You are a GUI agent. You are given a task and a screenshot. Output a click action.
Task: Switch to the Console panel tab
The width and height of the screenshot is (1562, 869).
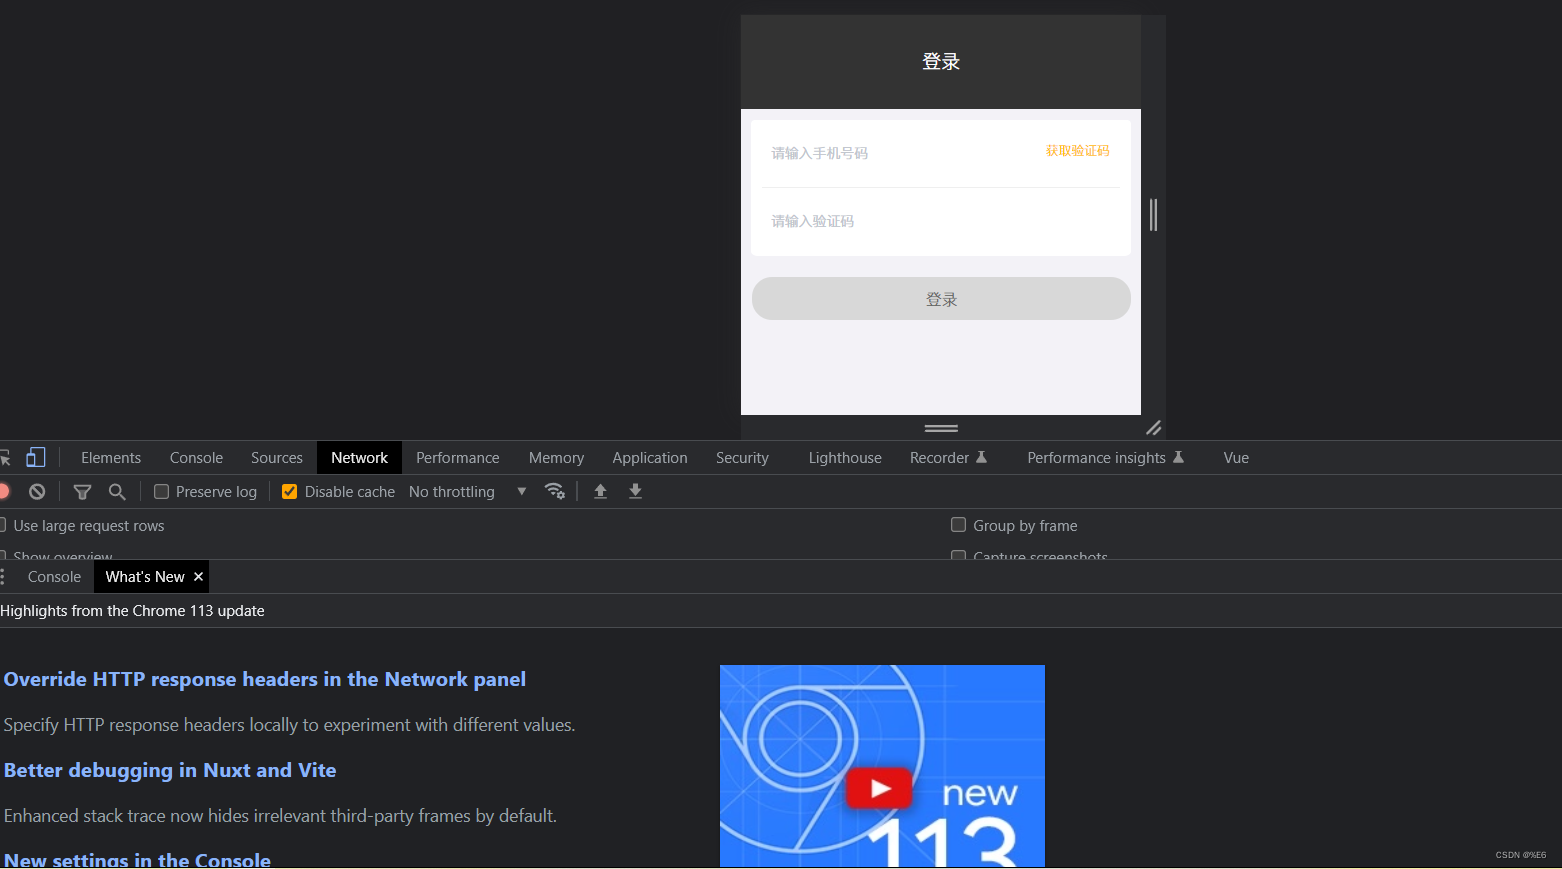[196, 457]
